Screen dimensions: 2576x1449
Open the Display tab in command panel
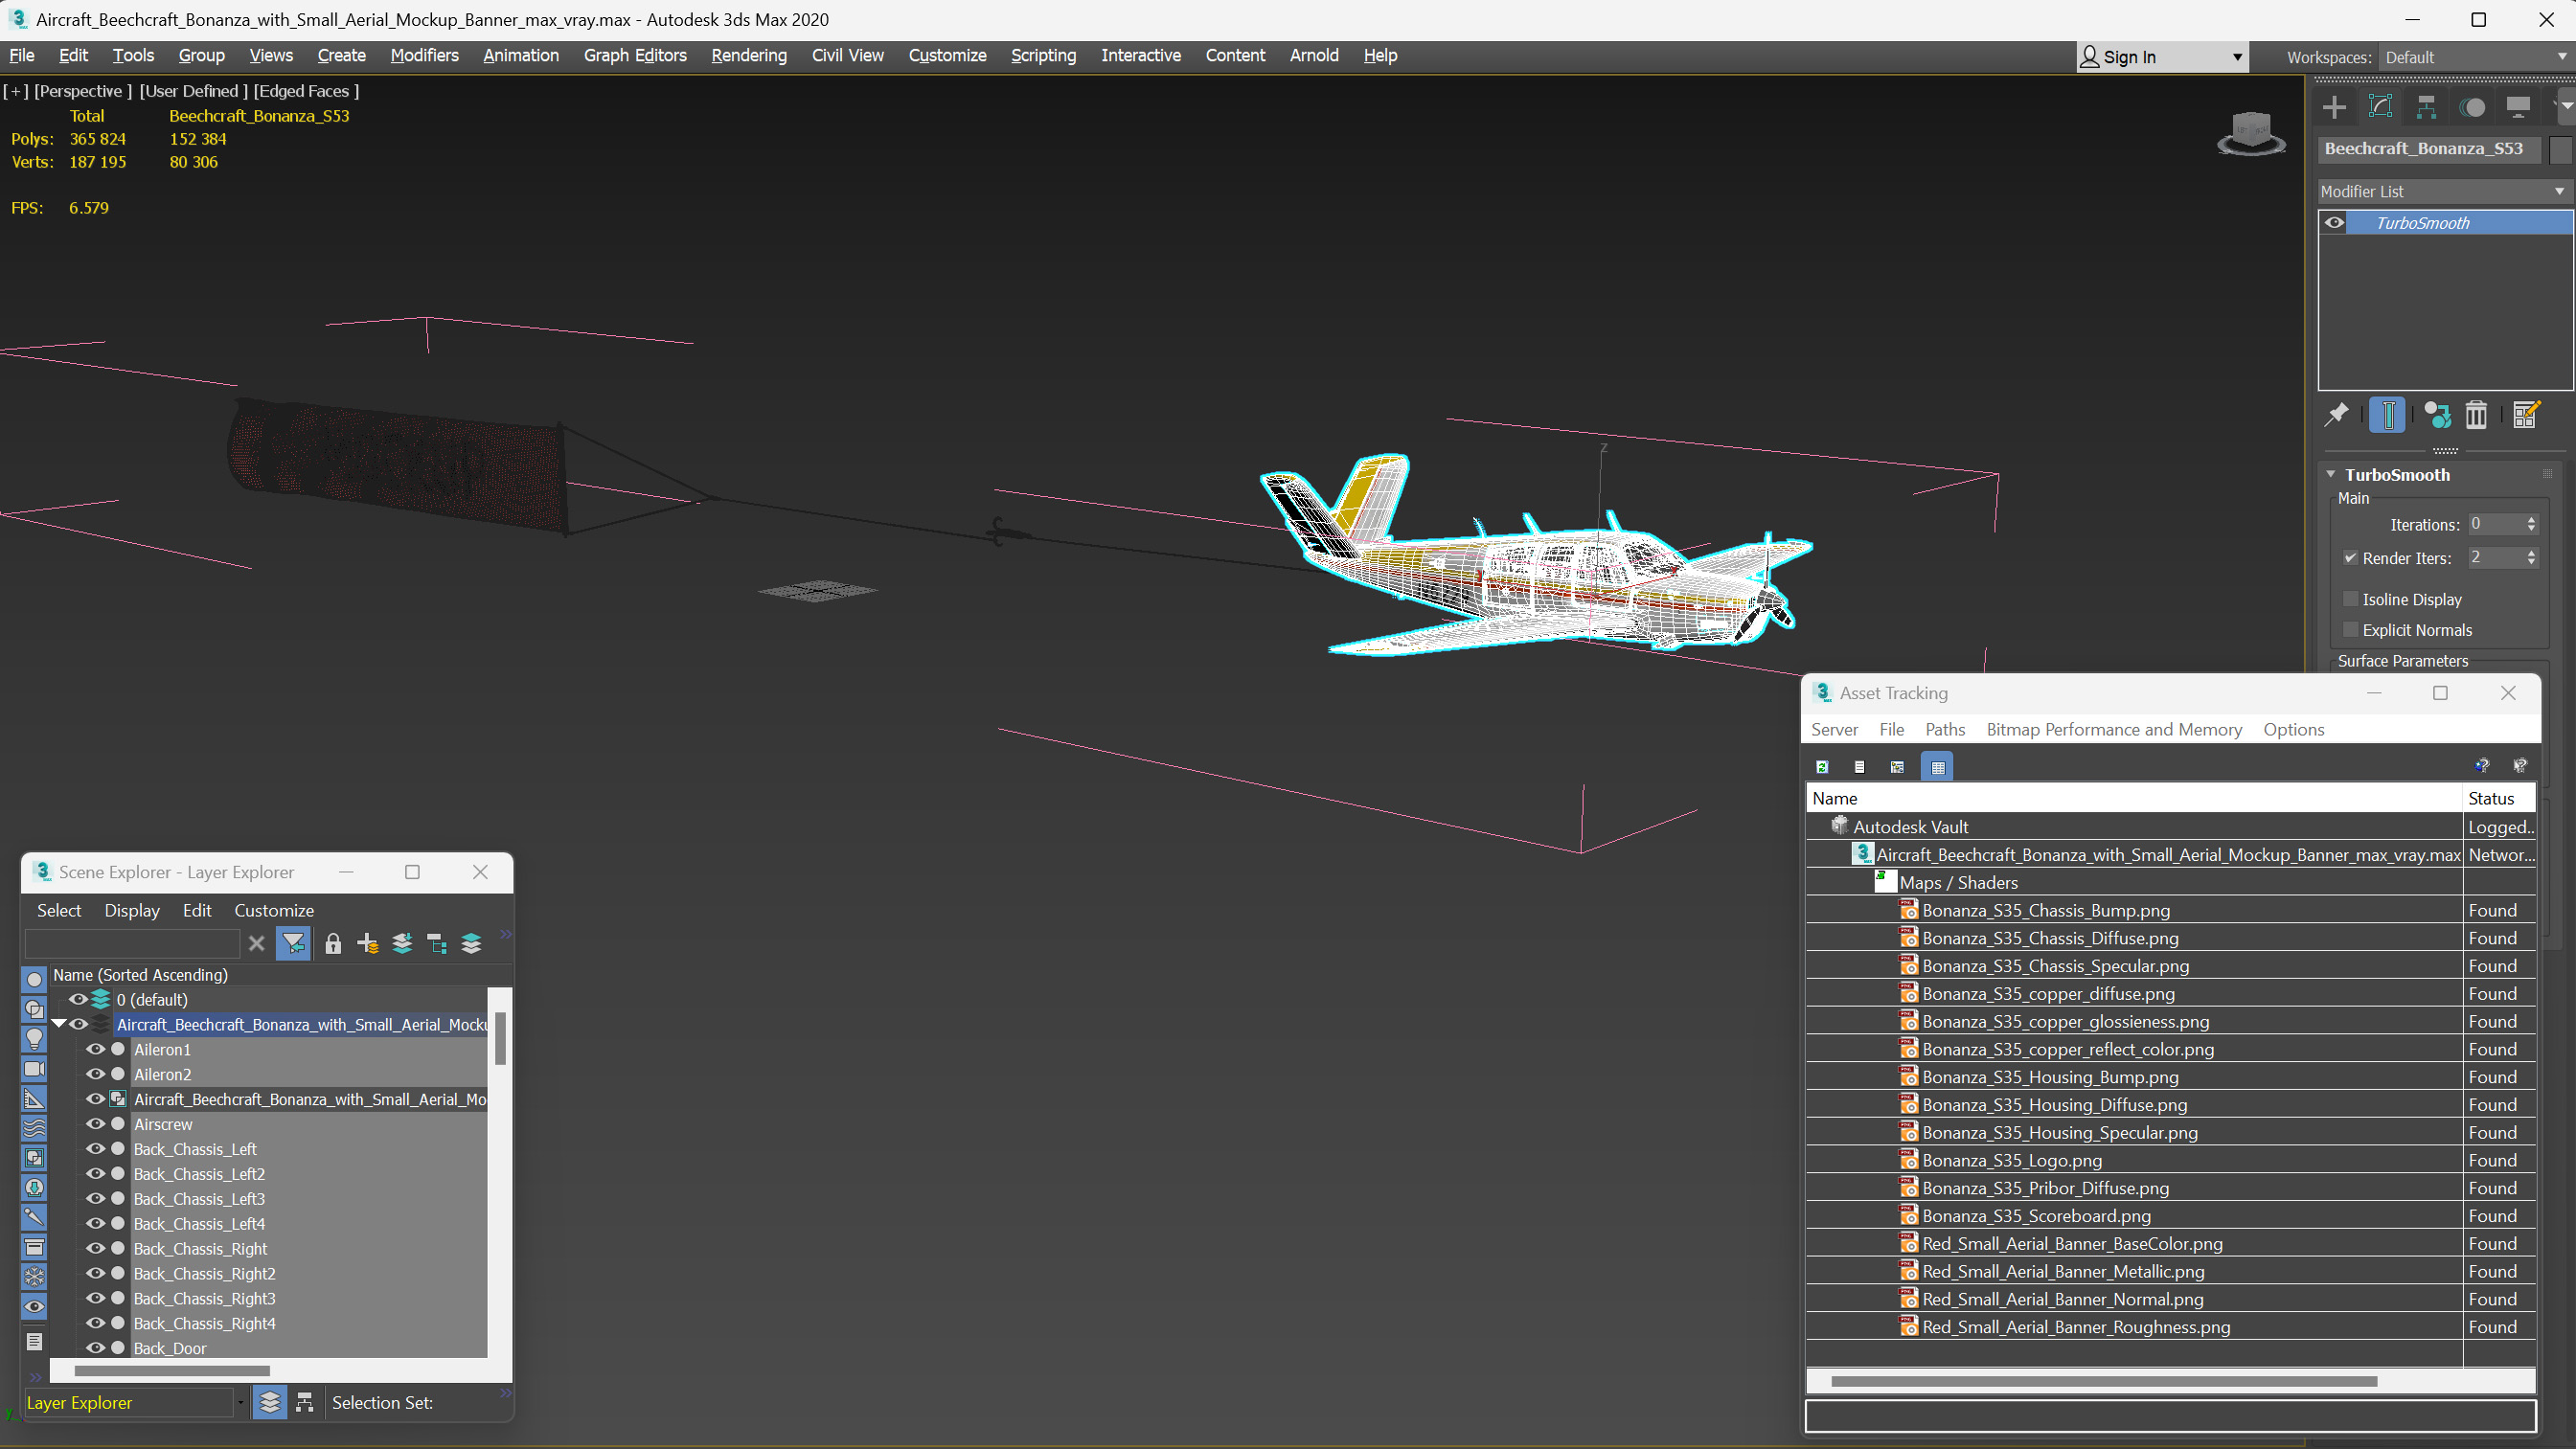click(2518, 107)
